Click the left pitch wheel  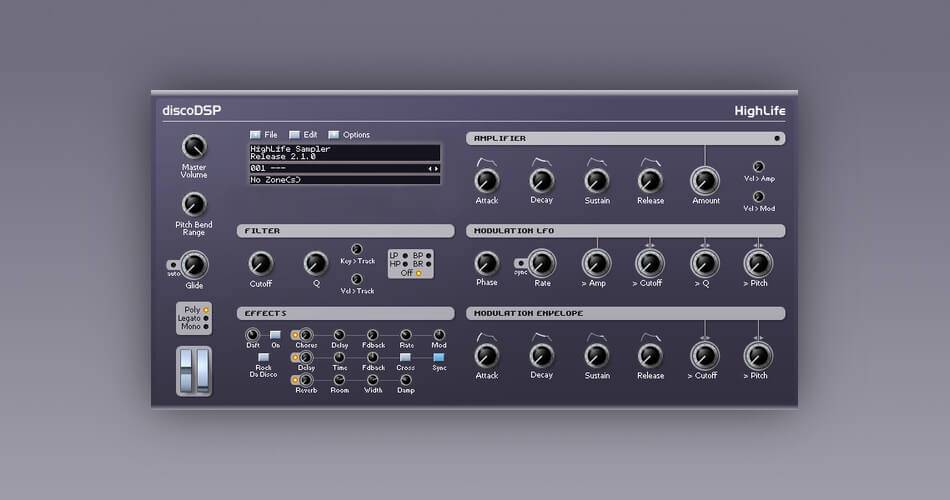tap(187, 370)
